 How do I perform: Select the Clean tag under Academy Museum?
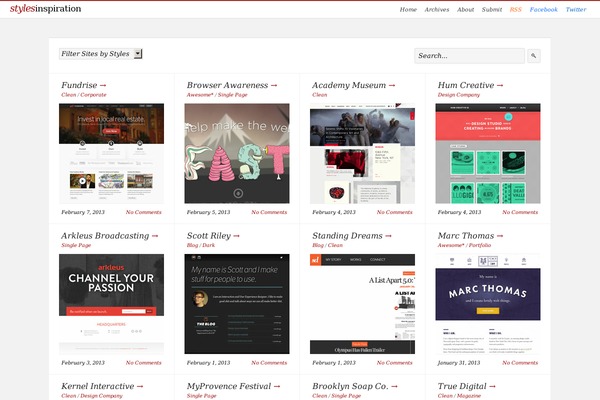pyautogui.click(x=320, y=95)
